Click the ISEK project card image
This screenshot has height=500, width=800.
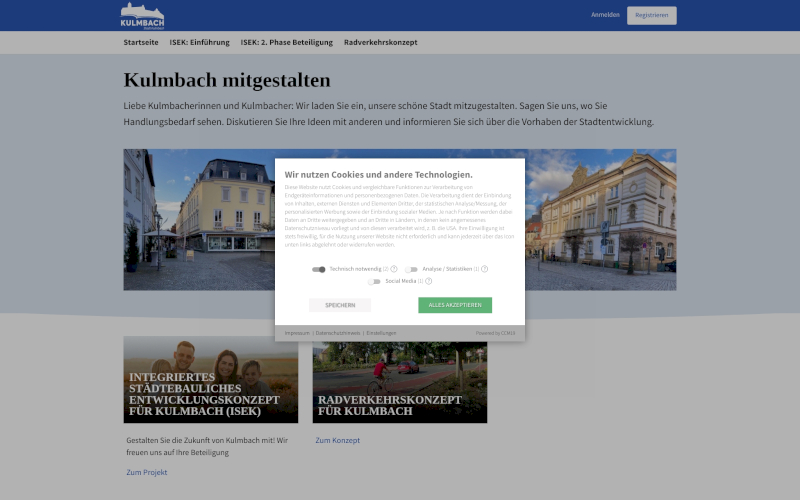click(x=210, y=379)
